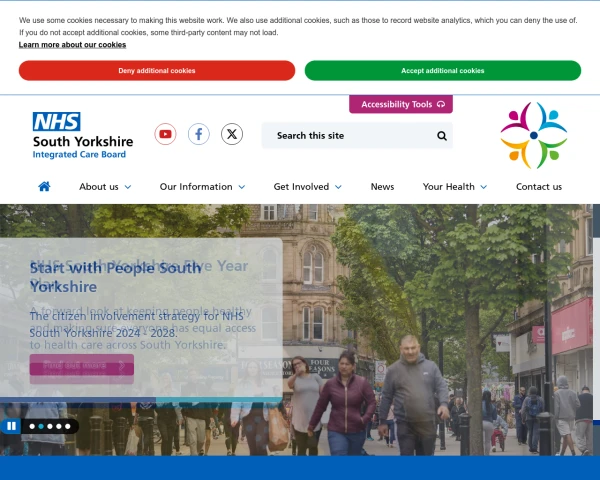Expand the About us dropdown menu

105,187
